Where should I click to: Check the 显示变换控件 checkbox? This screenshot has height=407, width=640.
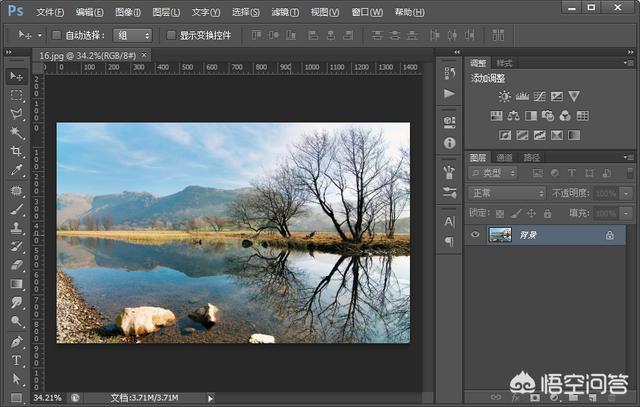pyautogui.click(x=171, y=35)
